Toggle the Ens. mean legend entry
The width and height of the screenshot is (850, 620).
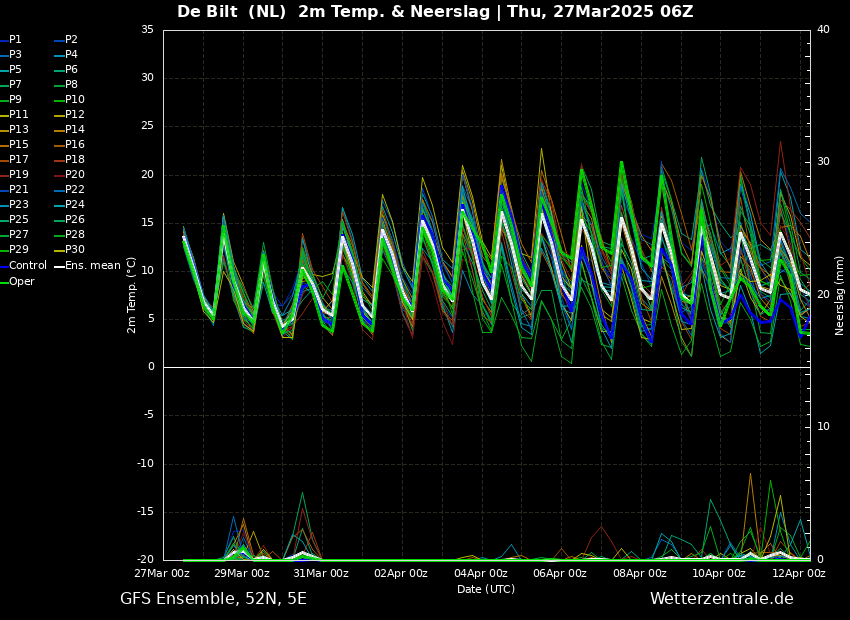(x=92, y=265)
